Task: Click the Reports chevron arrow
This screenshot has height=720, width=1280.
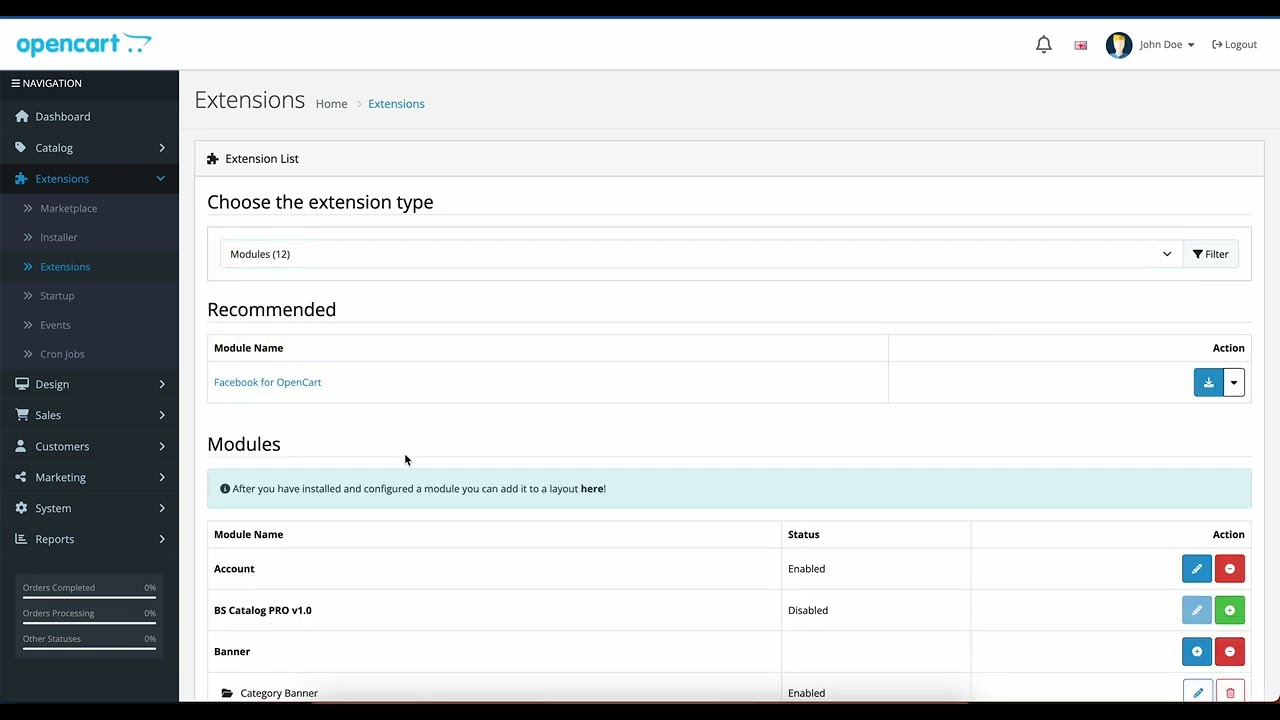Action: pyautogui.click(x=162, y=539)
